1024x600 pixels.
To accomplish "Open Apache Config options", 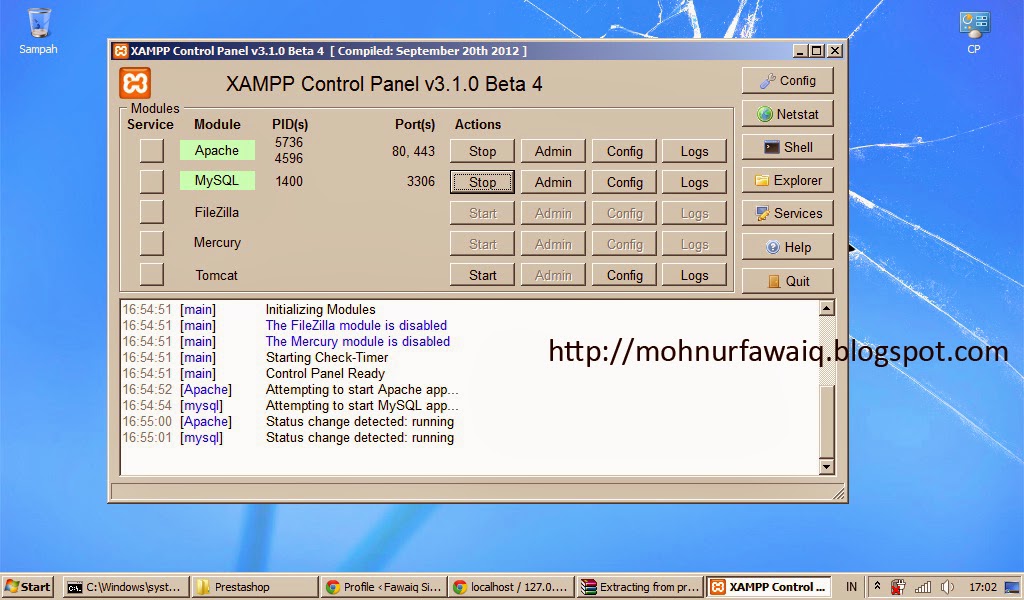I will (624, 151).
